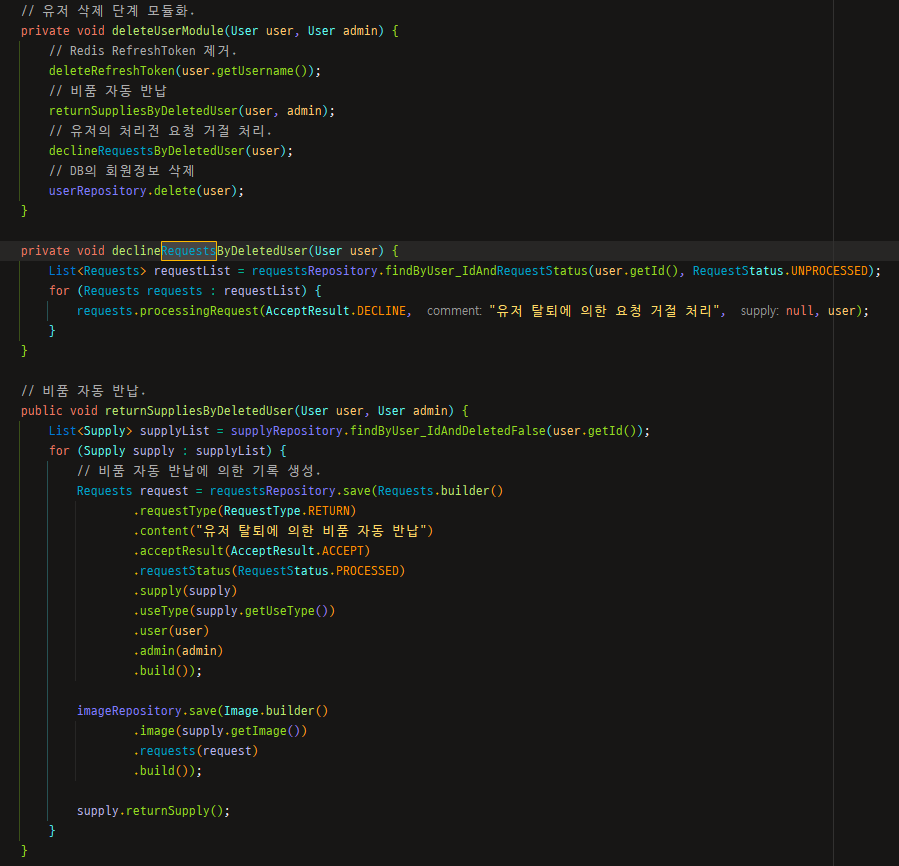This screenshot has height=866, width=899.
Task: Click the findByUser_IdAndRequestStatus method call
Action: 486,271
